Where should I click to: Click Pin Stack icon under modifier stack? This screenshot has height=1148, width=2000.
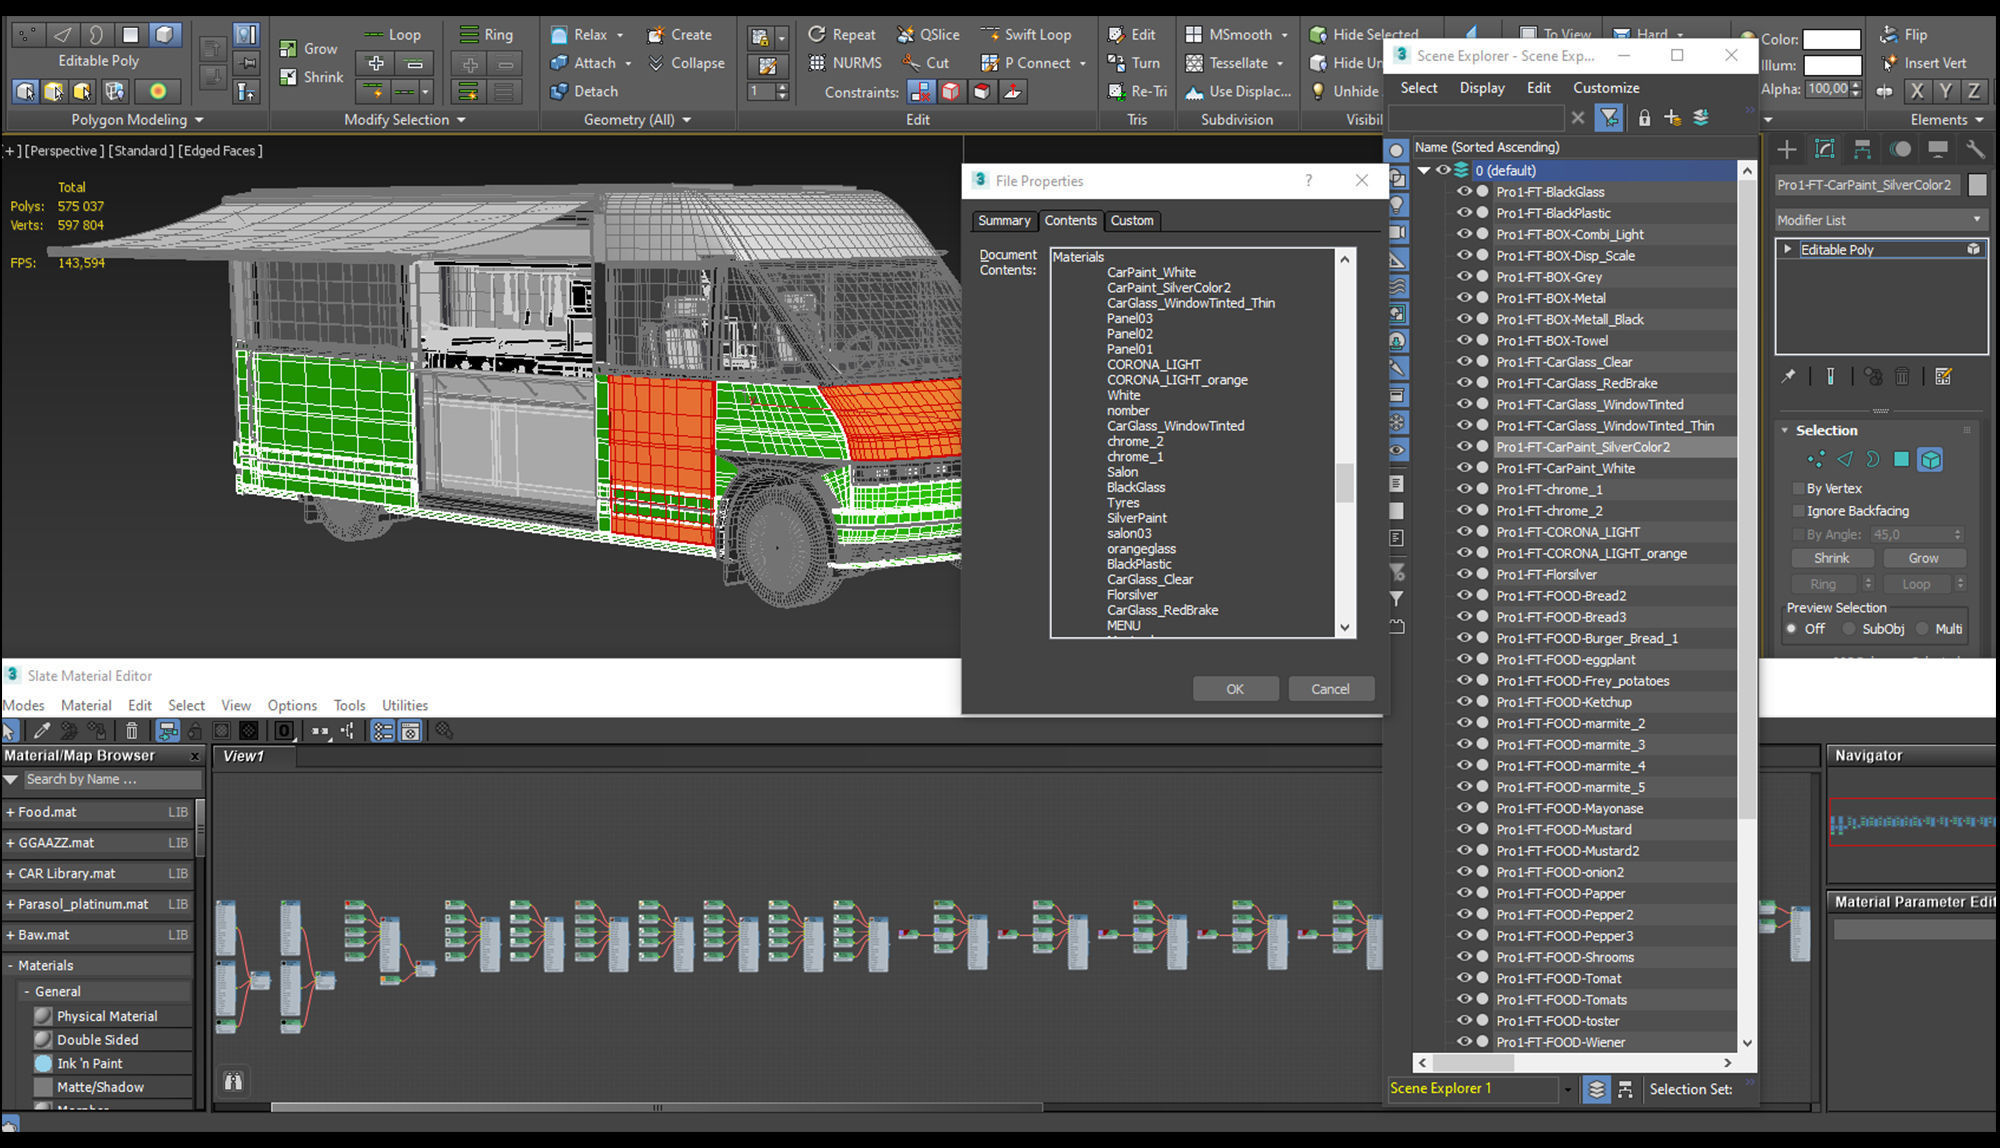click(1788, 377)
